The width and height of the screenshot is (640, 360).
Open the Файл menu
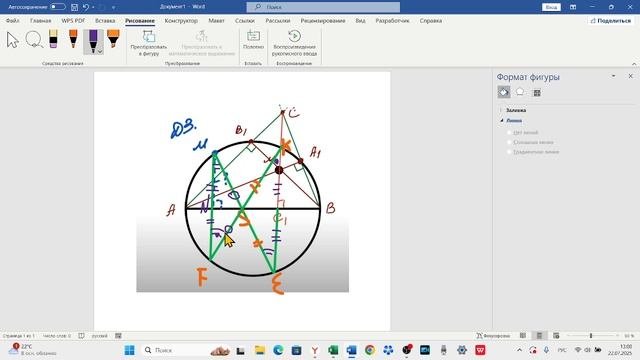click(x=13, y=20)
